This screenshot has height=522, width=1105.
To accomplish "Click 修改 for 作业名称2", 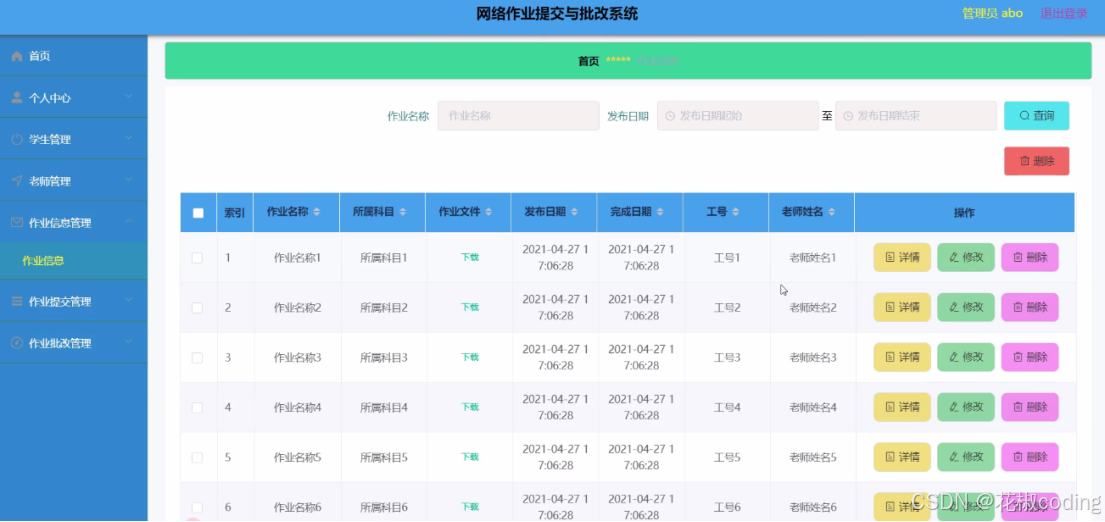I will pyautogui.click(x=965, y=307).
